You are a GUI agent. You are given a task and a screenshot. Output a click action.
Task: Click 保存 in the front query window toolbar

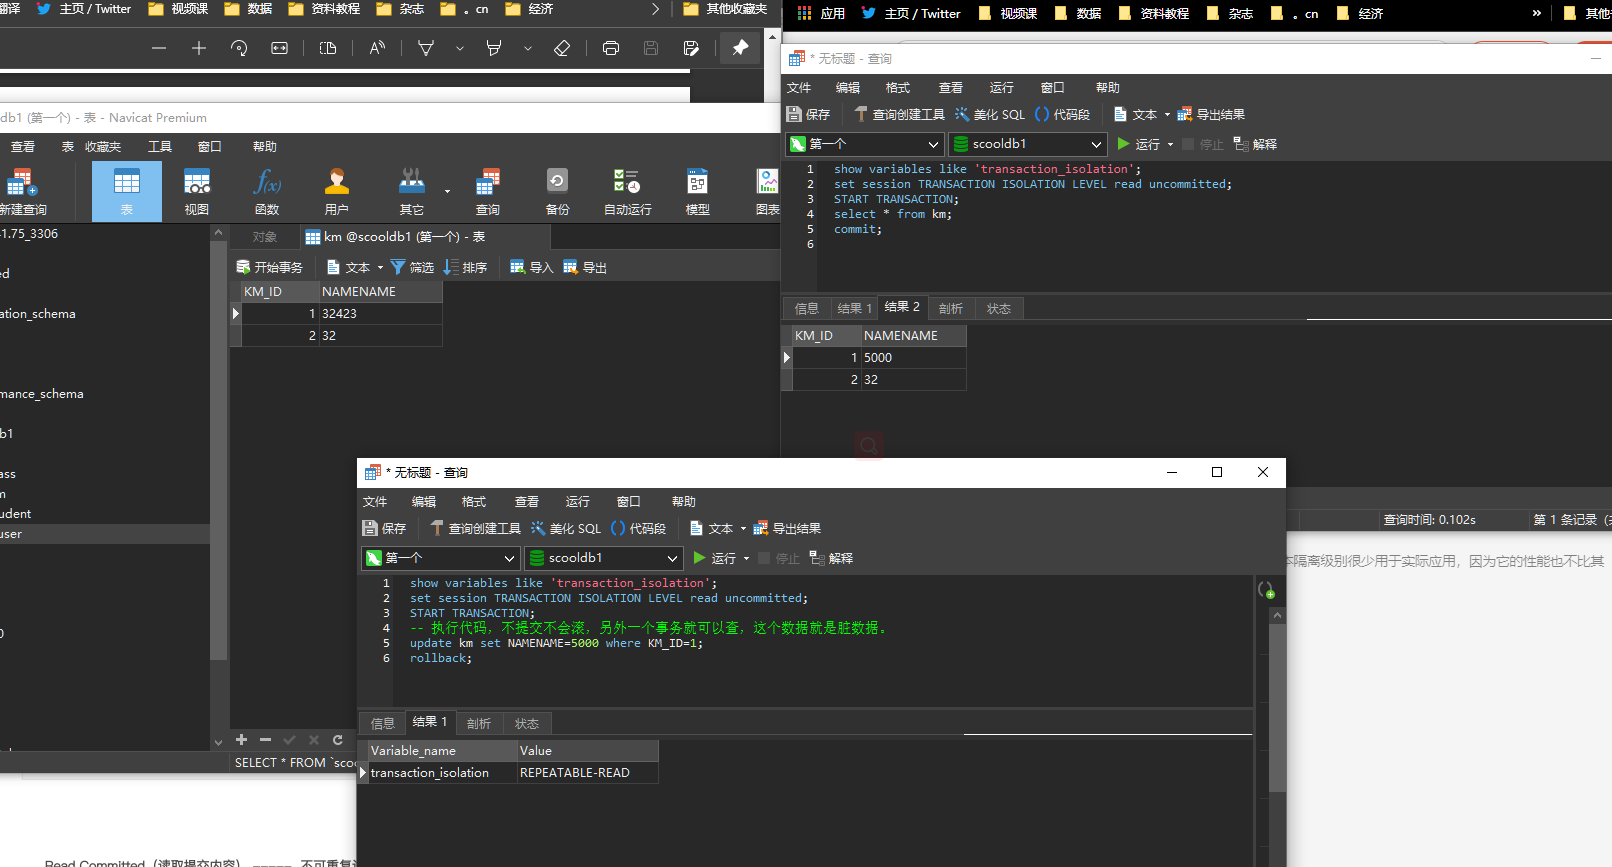tap(384, 528)
